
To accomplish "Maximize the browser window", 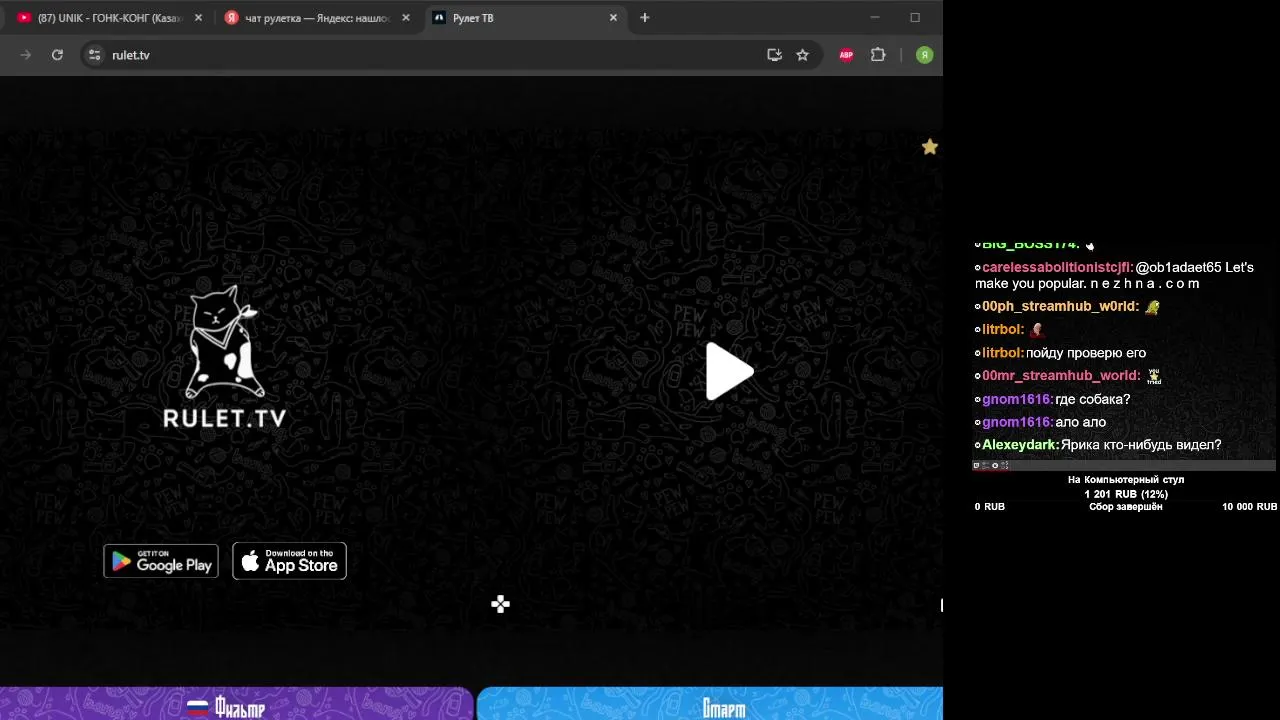I will click(x=915, y=18).
